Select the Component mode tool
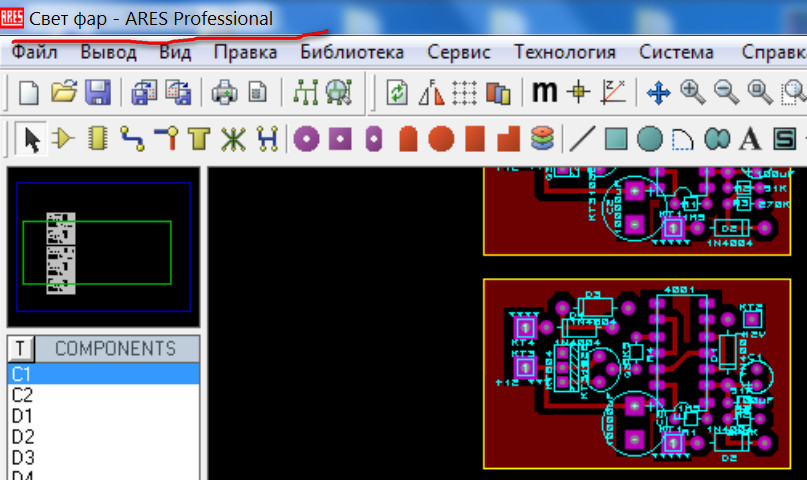Screen dimensions: 807x480 tap(64, 139)
